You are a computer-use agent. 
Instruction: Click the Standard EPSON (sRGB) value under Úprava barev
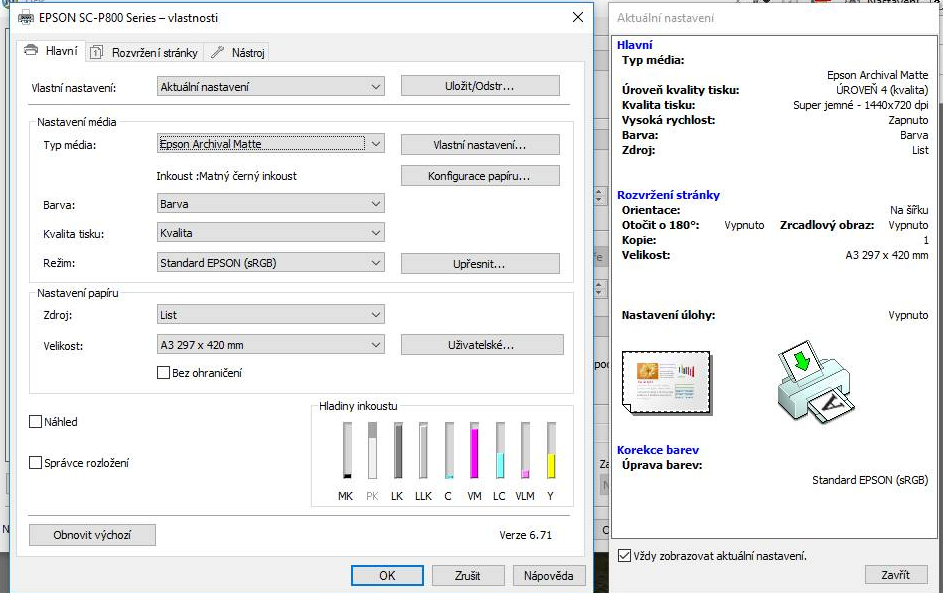coord(870,480)
